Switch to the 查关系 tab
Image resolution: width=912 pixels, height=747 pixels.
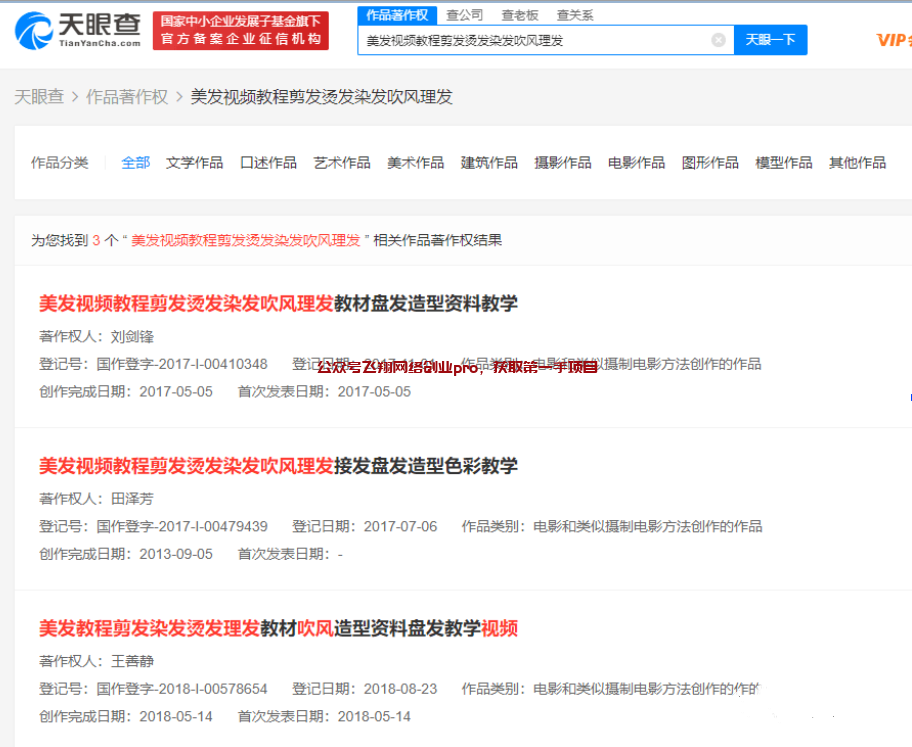(x=575, y=15)
